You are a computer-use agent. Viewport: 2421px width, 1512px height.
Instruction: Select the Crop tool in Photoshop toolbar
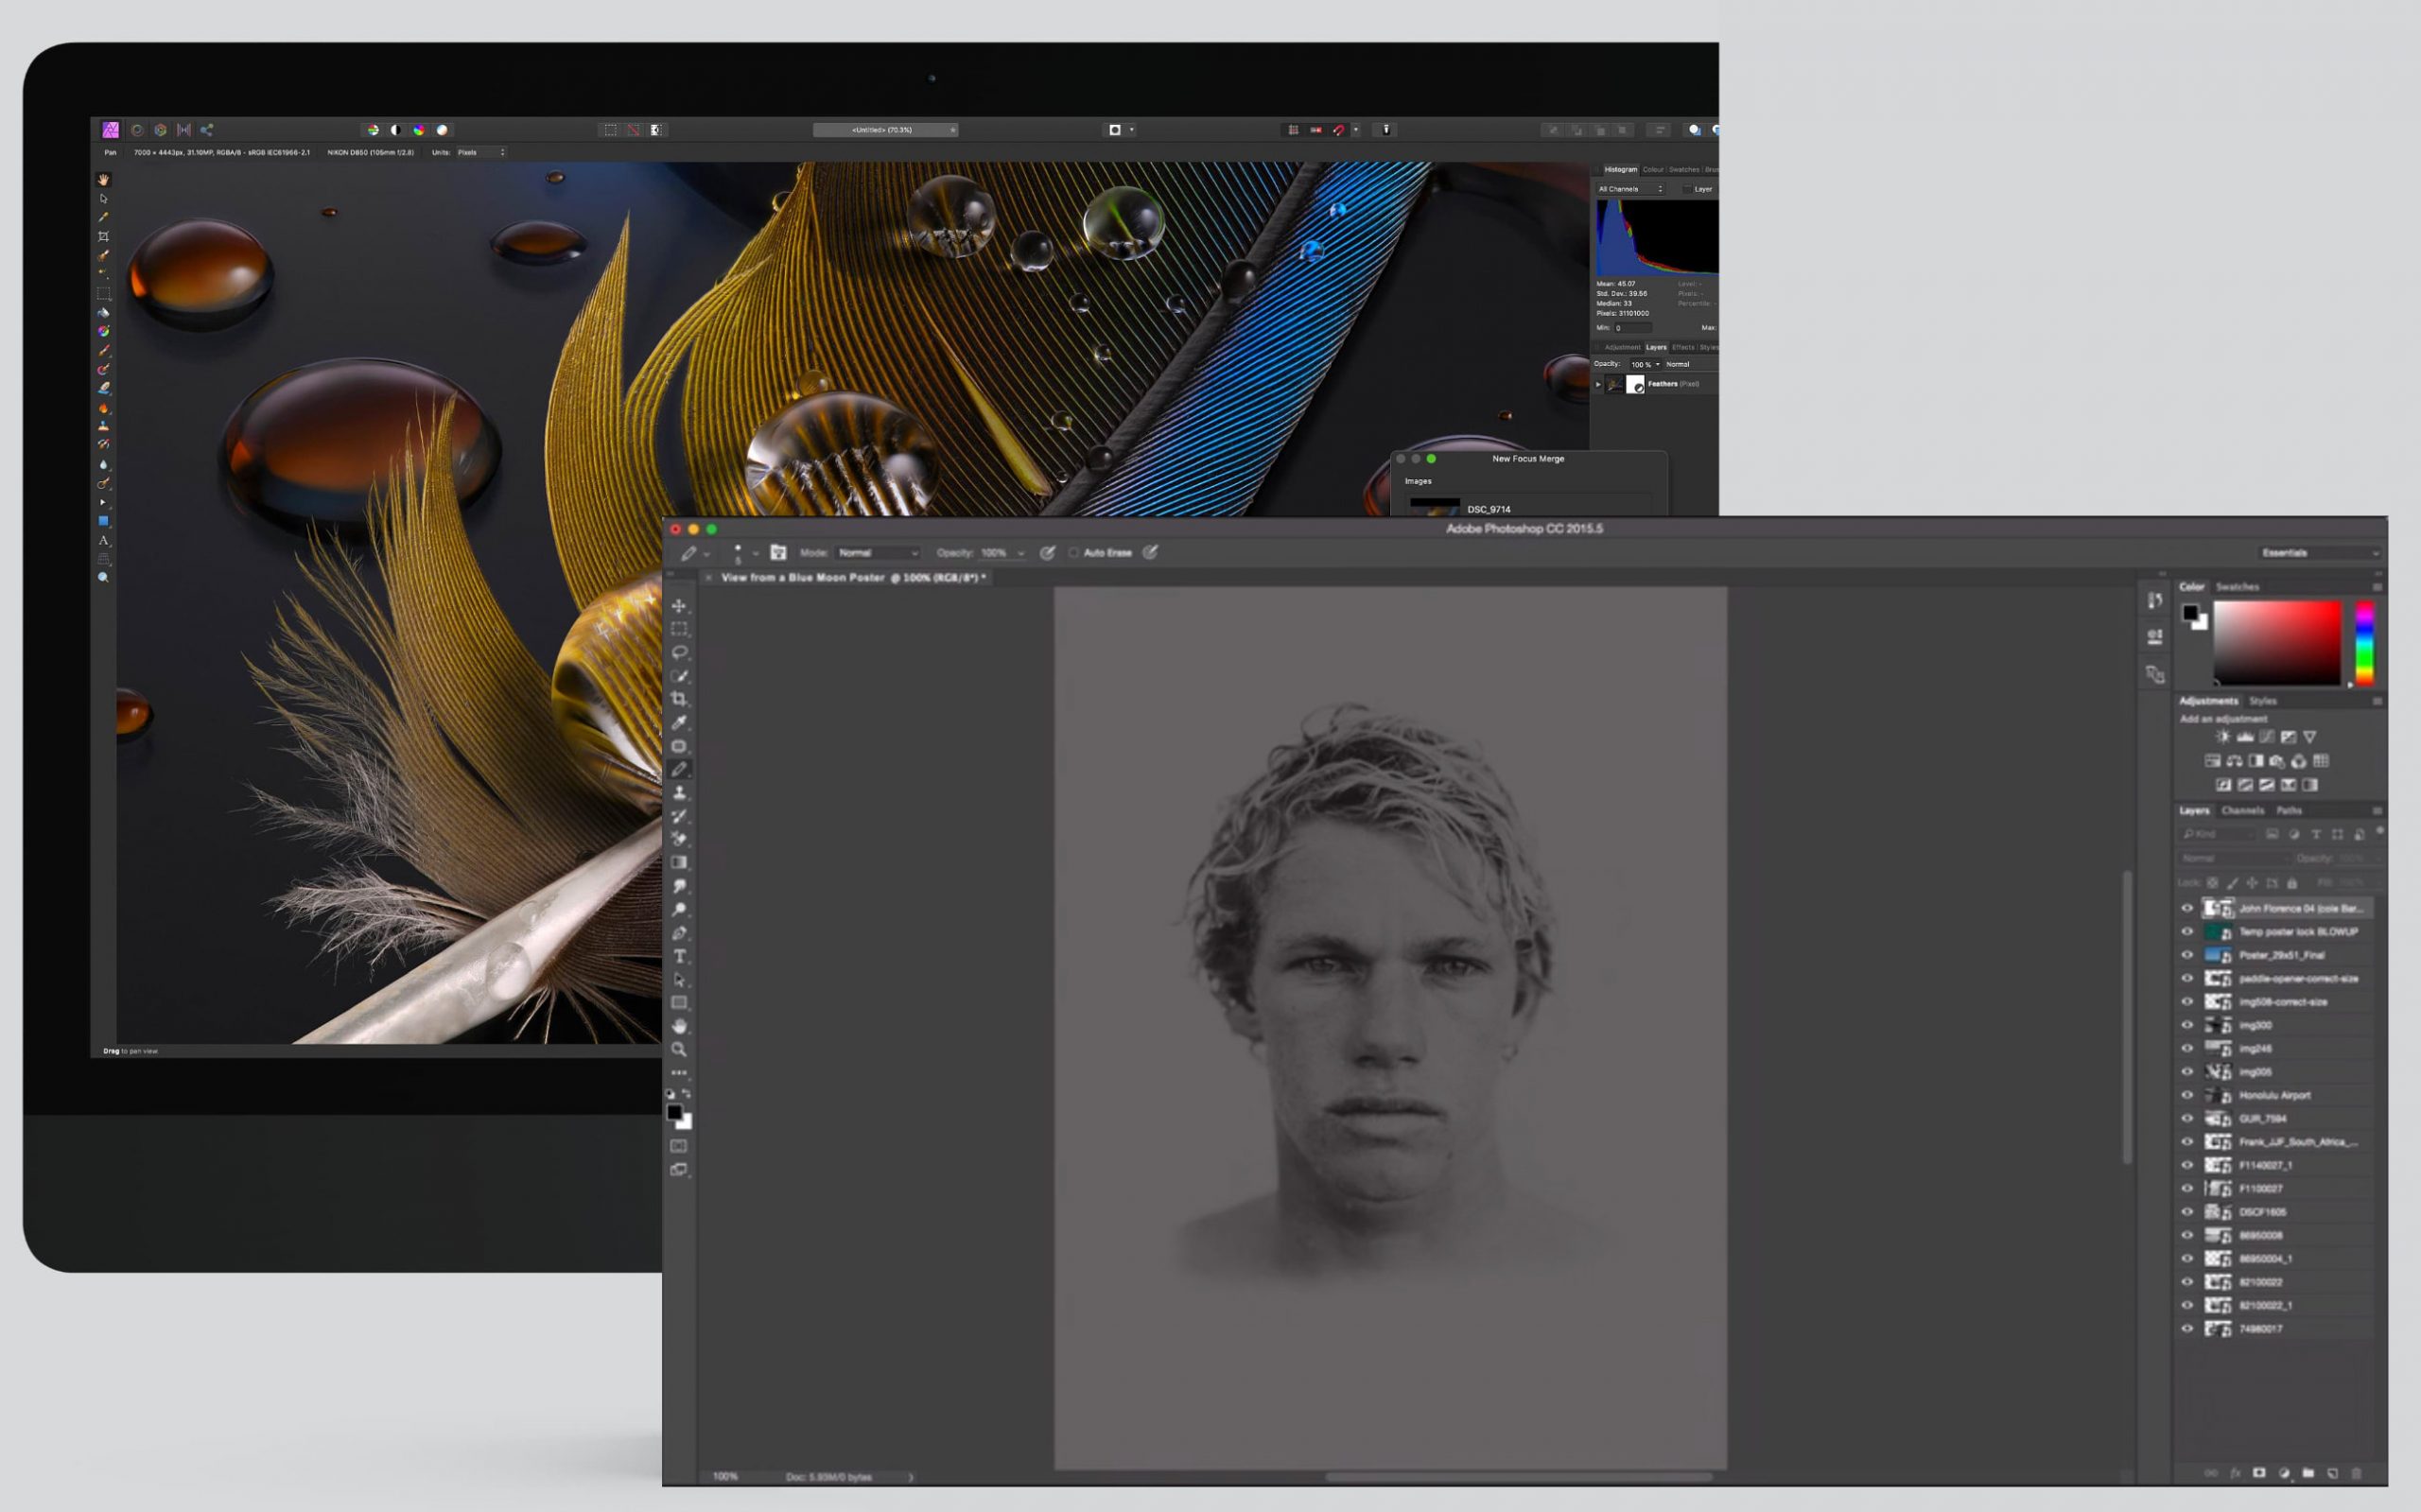(x=679, y=699)
